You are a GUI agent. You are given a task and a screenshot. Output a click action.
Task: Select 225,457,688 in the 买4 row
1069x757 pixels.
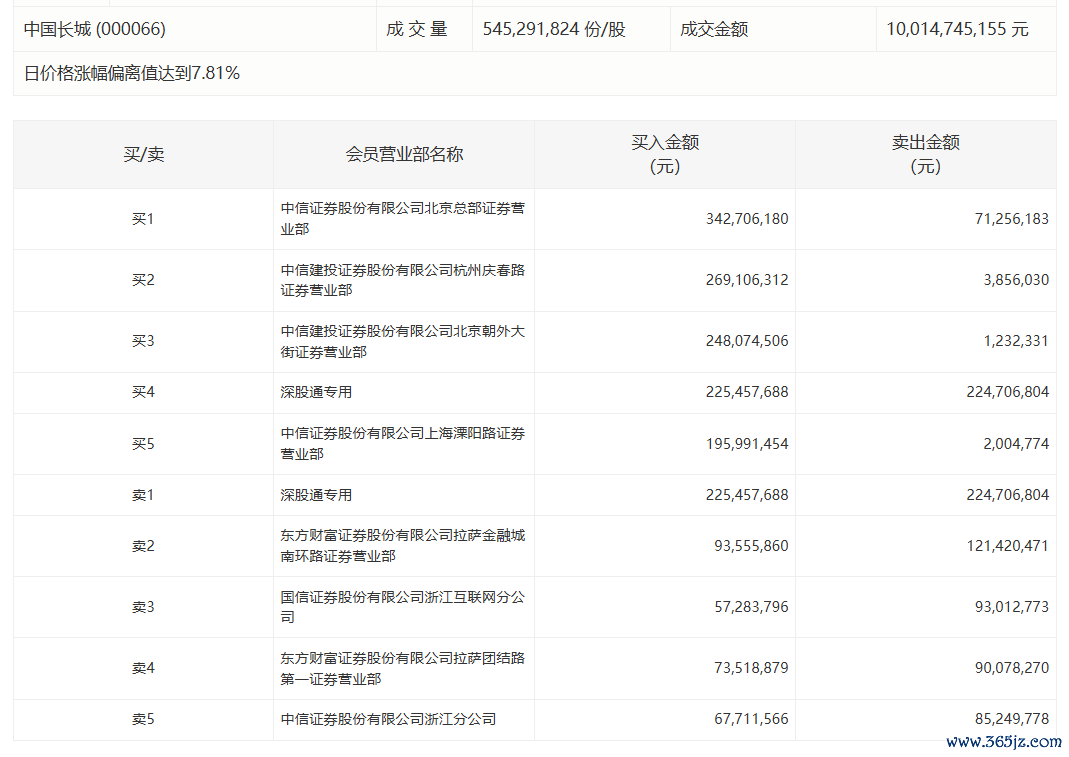(747, 392)
